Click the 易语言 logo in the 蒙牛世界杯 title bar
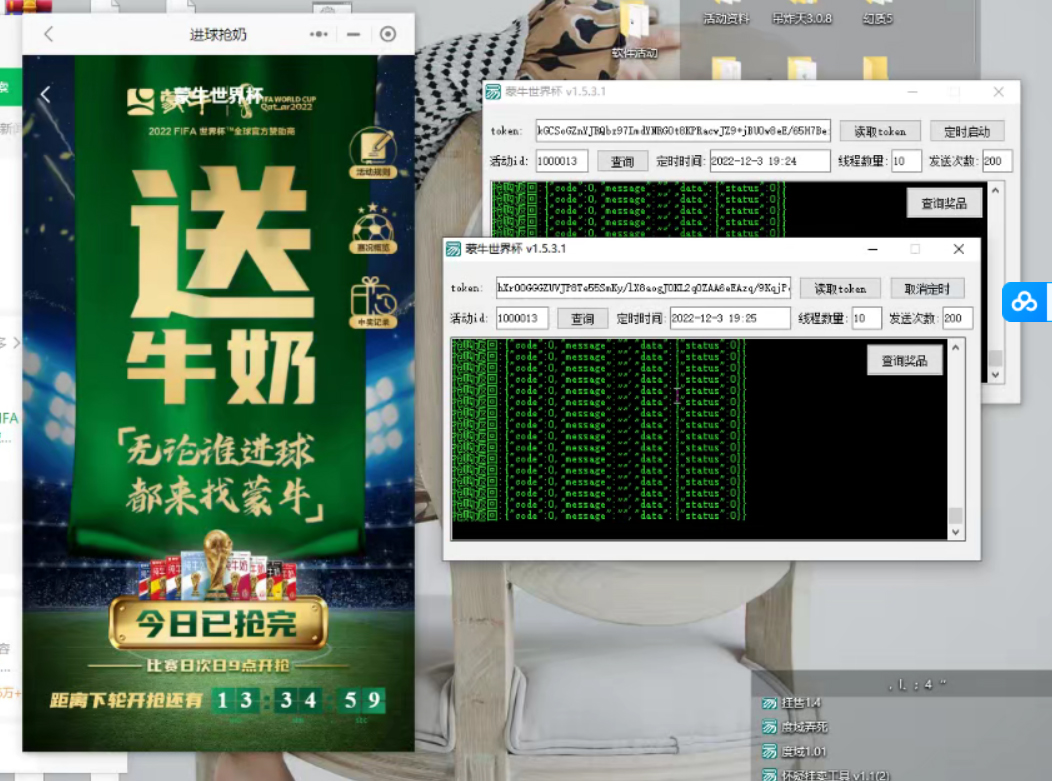This screenshot has width=1052, height=781. click(x=455, y=249)
